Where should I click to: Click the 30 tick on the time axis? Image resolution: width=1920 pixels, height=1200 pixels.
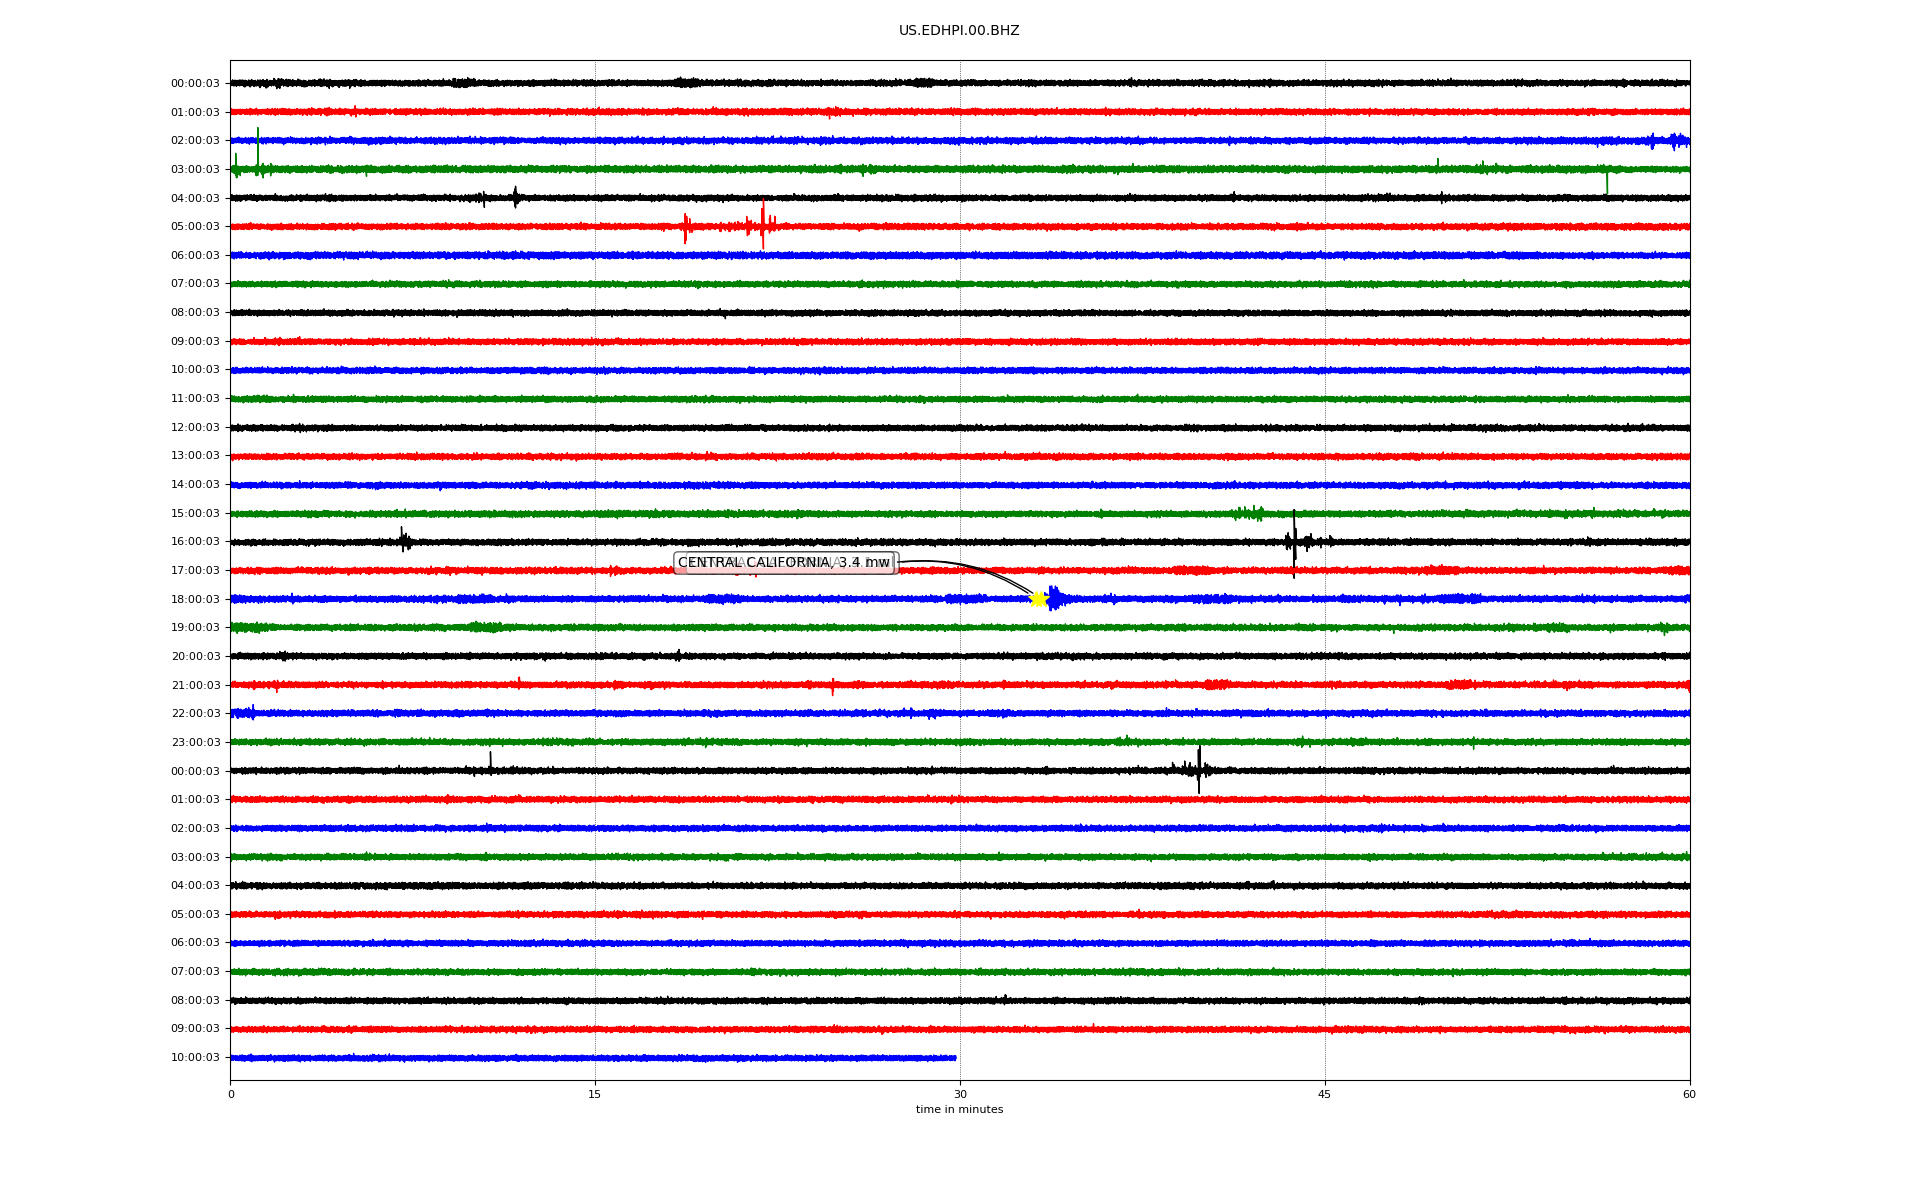[x=960, y=1094]
